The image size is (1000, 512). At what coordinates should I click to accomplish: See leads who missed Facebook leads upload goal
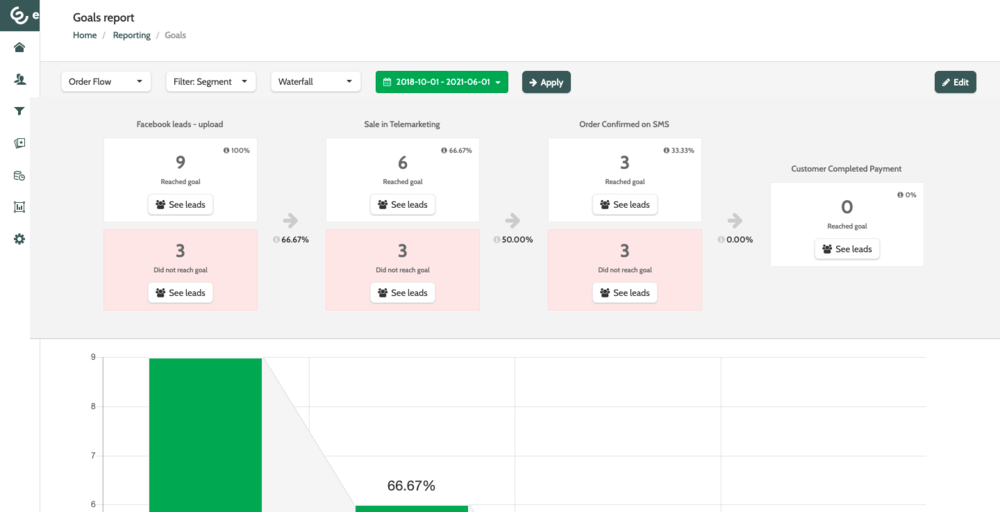click(180, 293)
